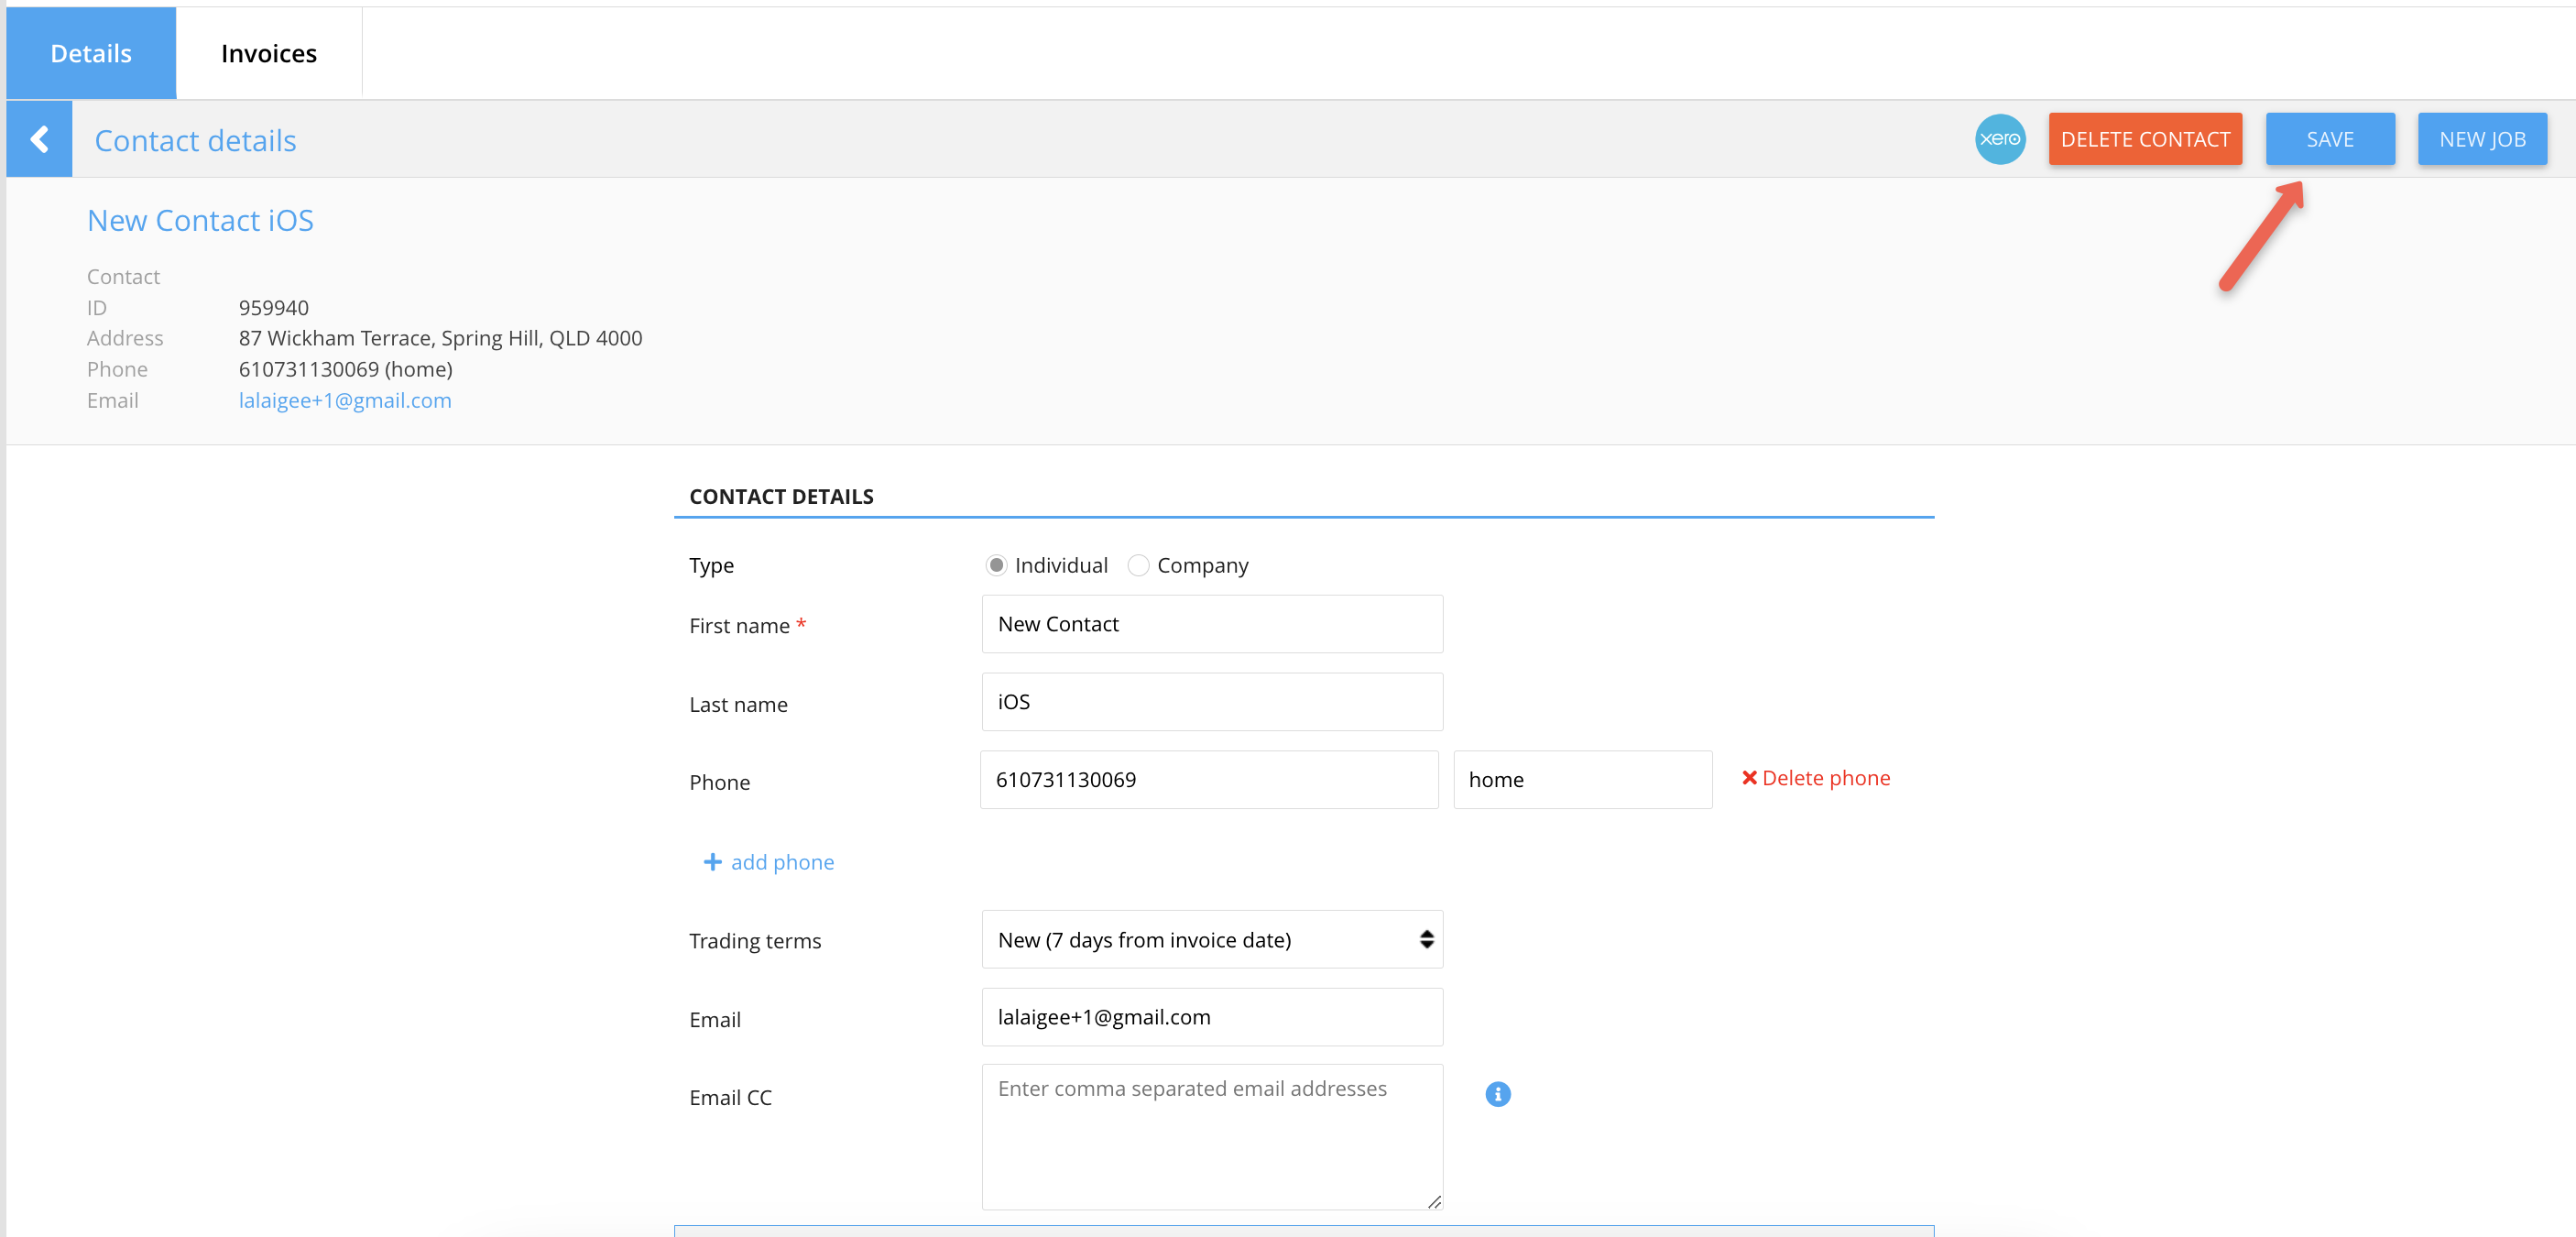Image resolution: width=2576 pixels, height=1237 pixels.
Task: Click the back arrow icon
Action: pos(39,139)
